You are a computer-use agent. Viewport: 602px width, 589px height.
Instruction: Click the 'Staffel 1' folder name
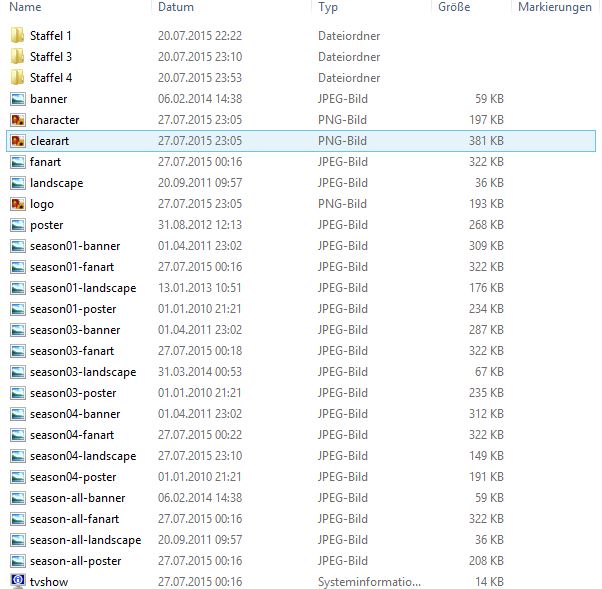51,36
